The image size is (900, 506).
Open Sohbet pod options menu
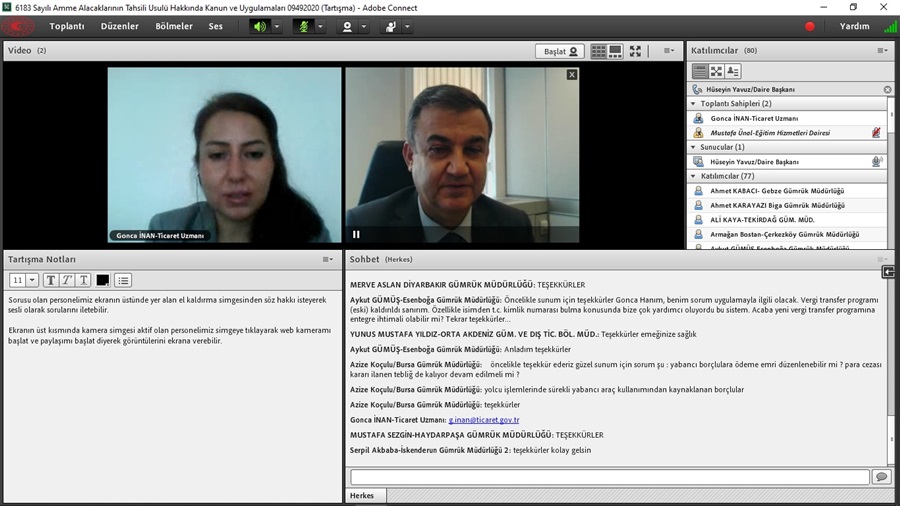[x=882, y=259]
